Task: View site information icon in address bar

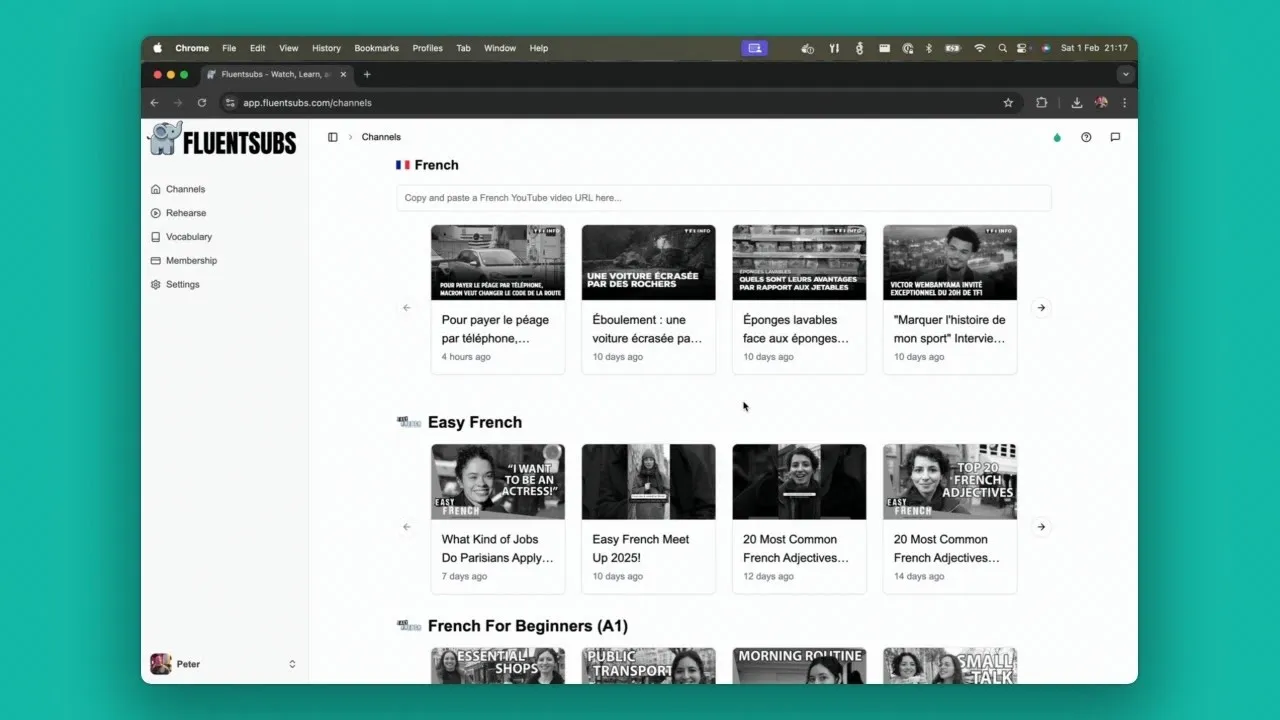Action: (x=230, y=102)
